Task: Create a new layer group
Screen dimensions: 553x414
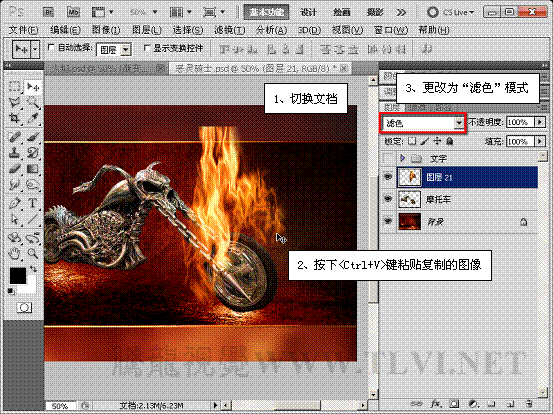Action: tap(491, 404)
